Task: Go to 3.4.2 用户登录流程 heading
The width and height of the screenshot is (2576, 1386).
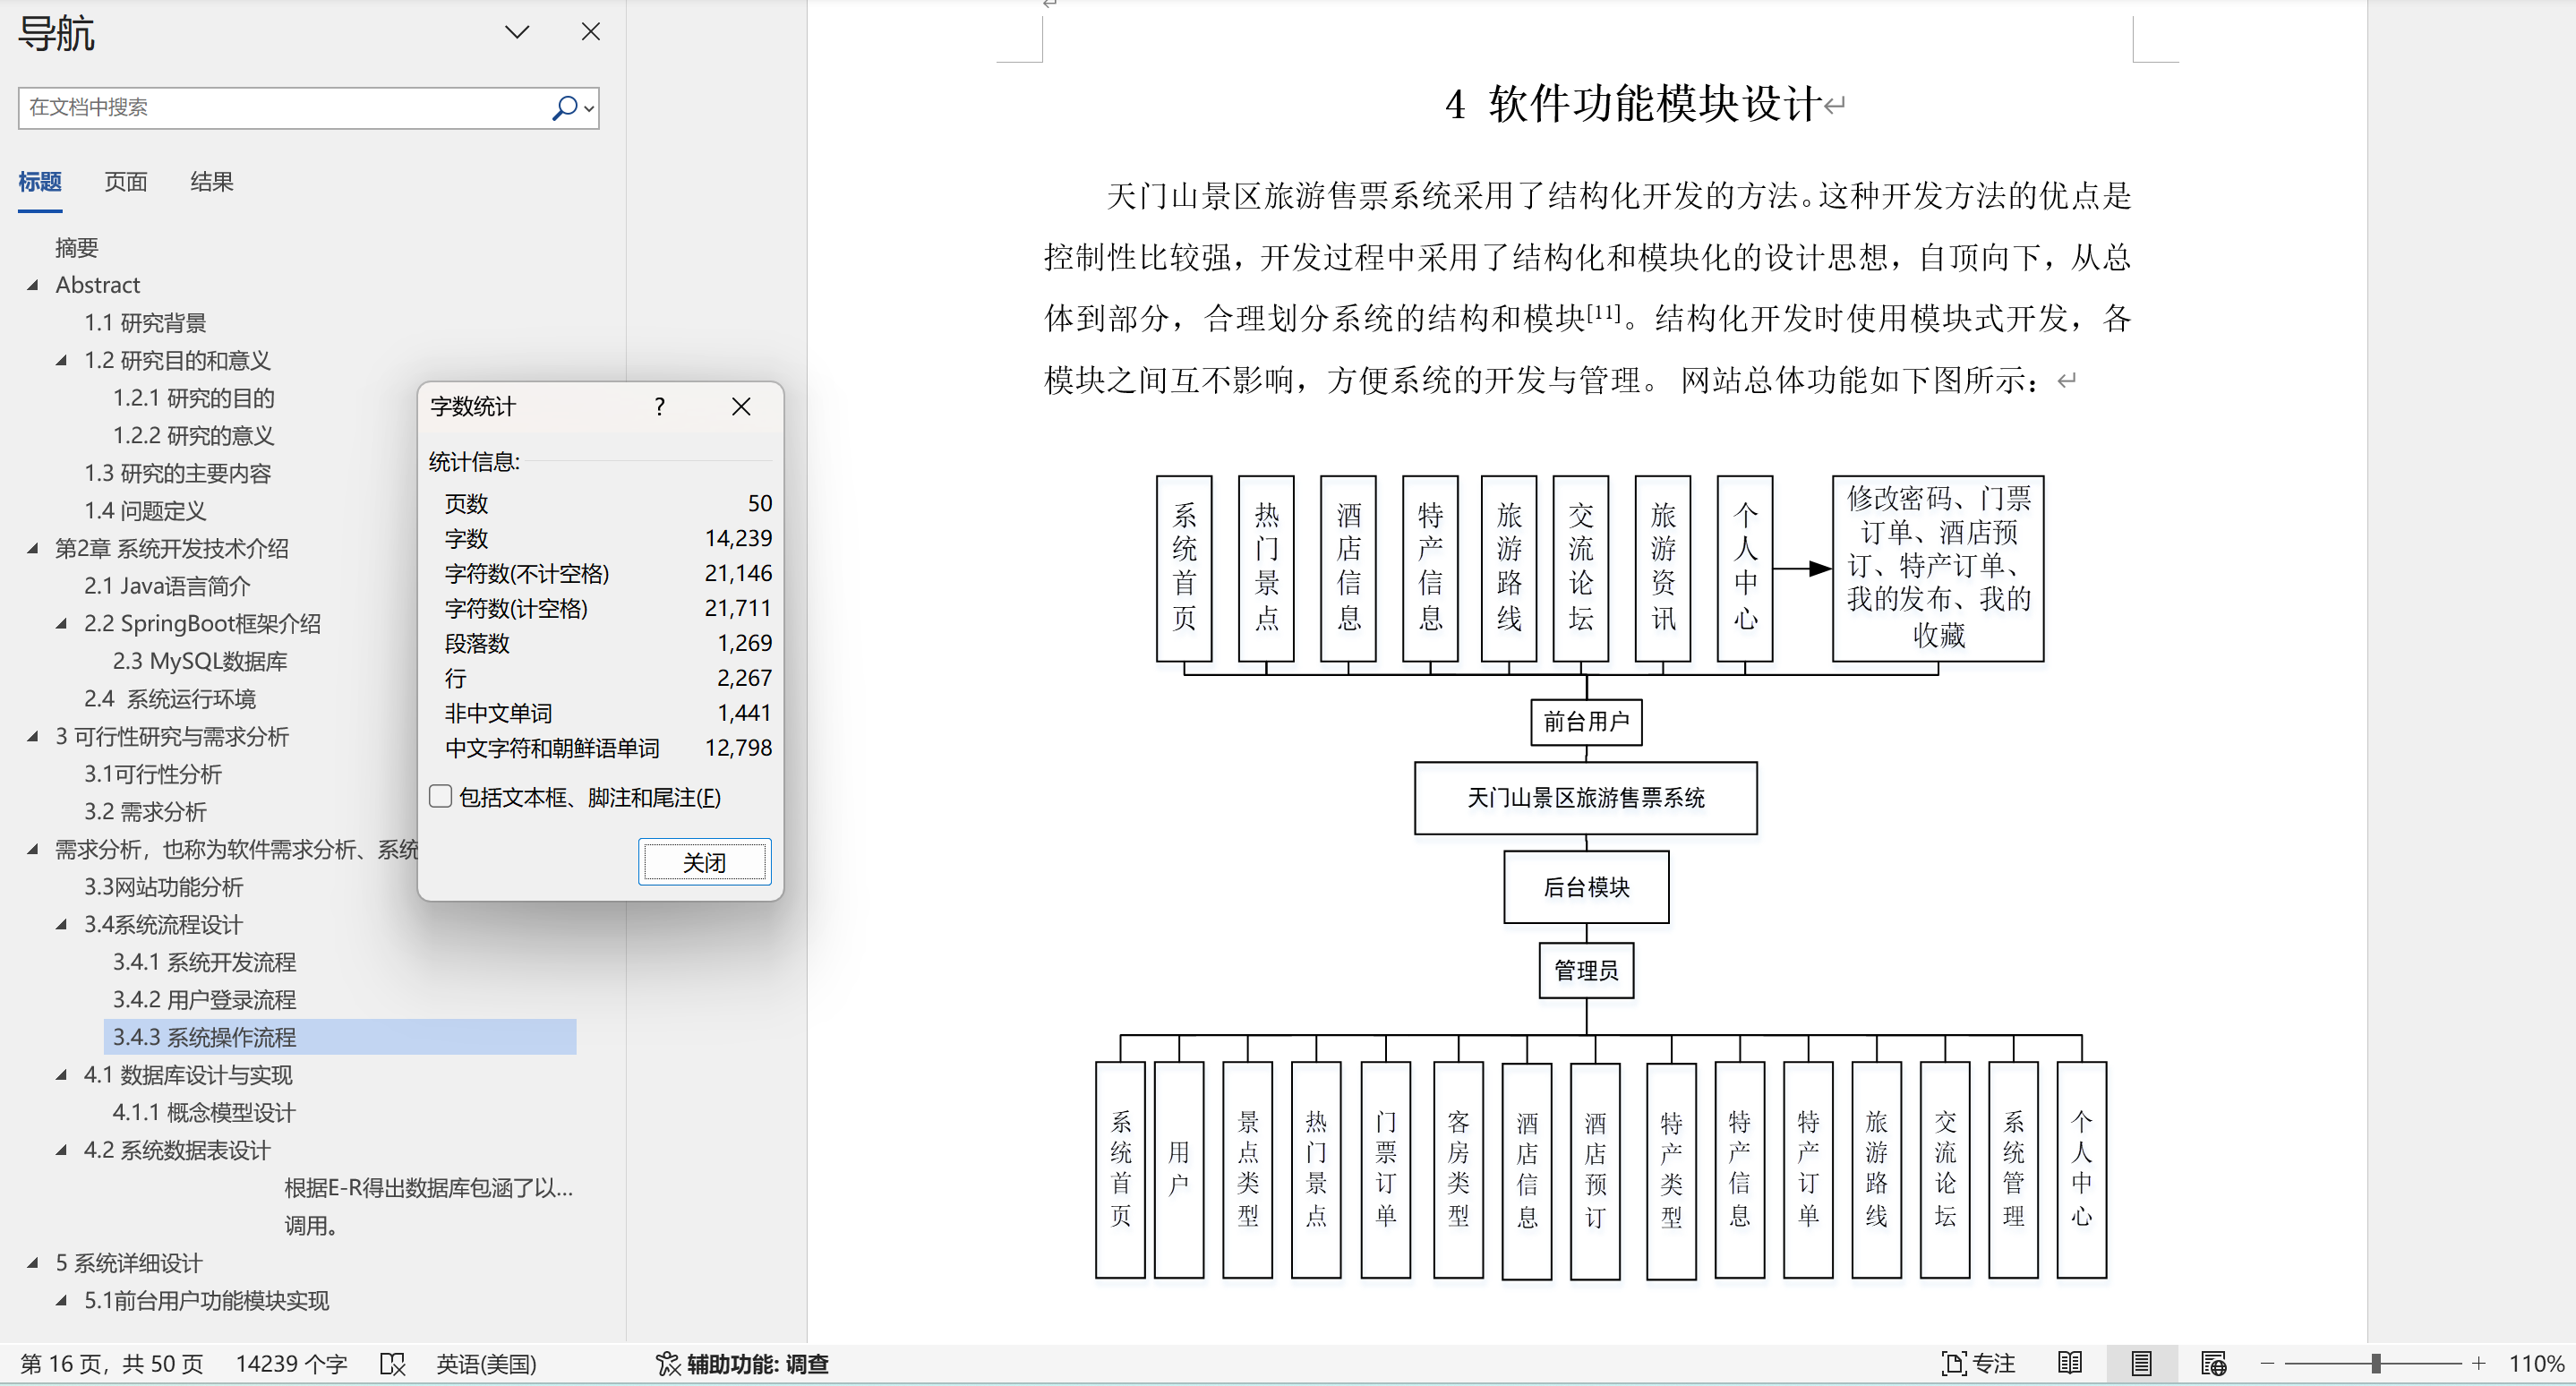Action: [x=204, y=1000]
